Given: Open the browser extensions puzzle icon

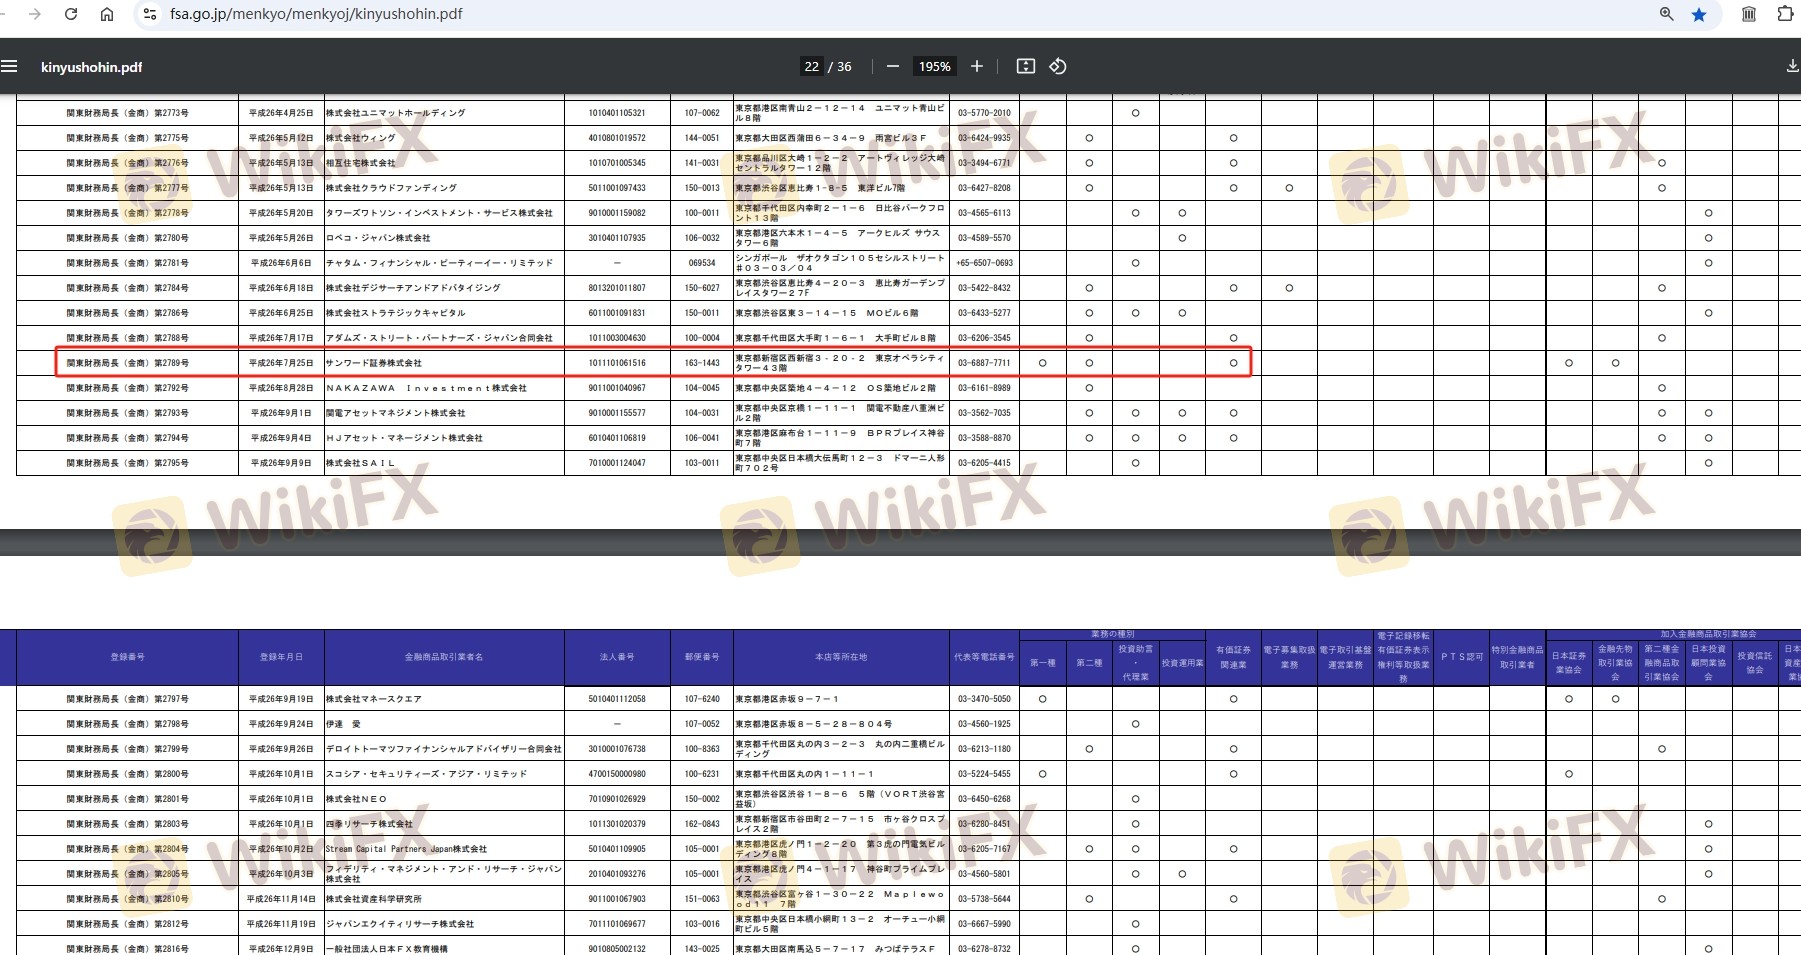Looking at the screenshot, I should pyautogui.click(x=1785, y=14).
